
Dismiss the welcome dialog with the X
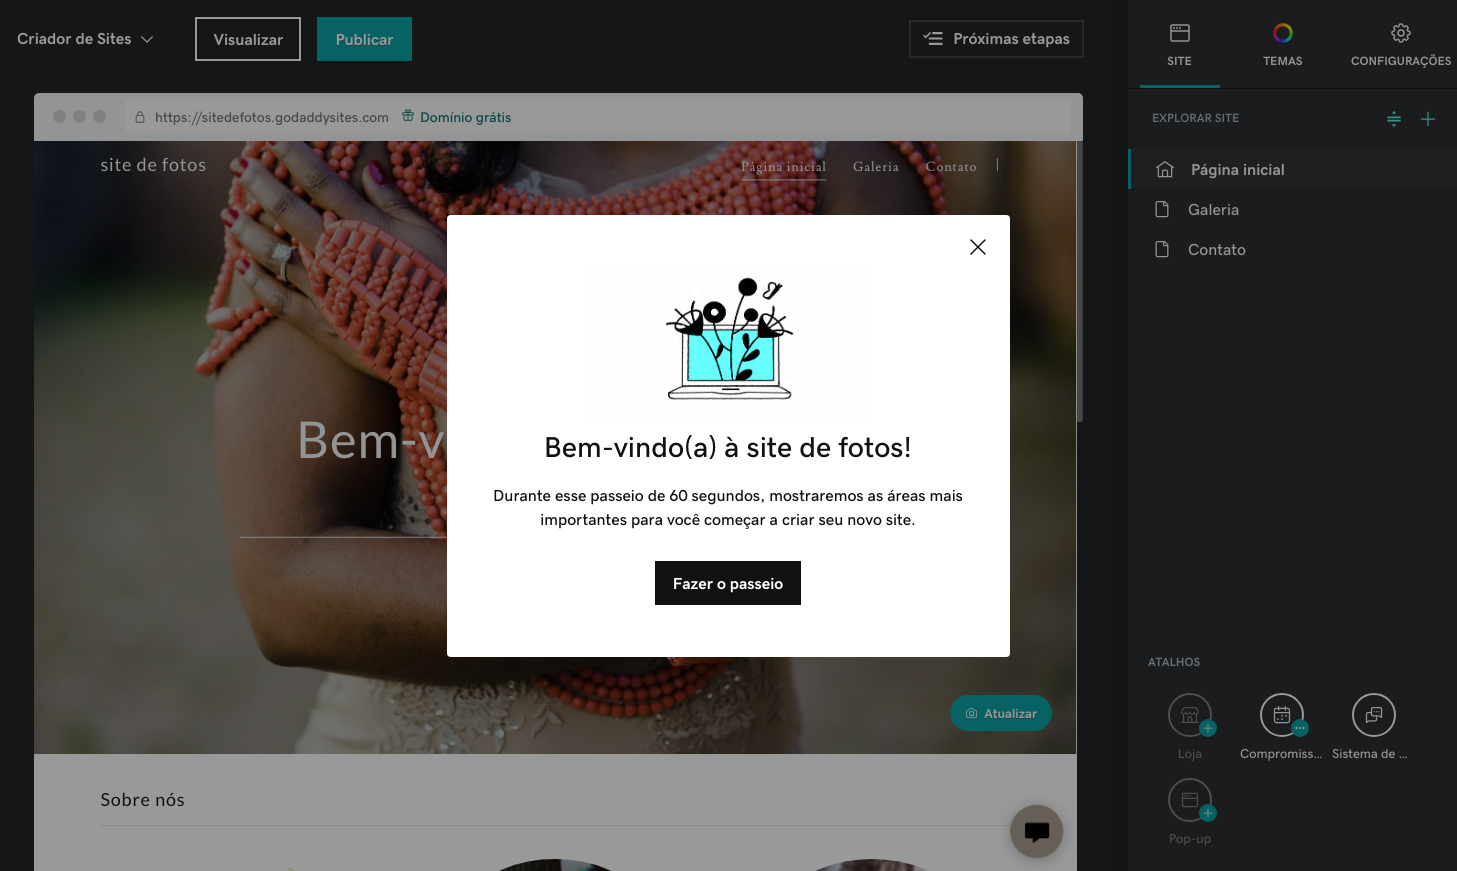[977, 246]
